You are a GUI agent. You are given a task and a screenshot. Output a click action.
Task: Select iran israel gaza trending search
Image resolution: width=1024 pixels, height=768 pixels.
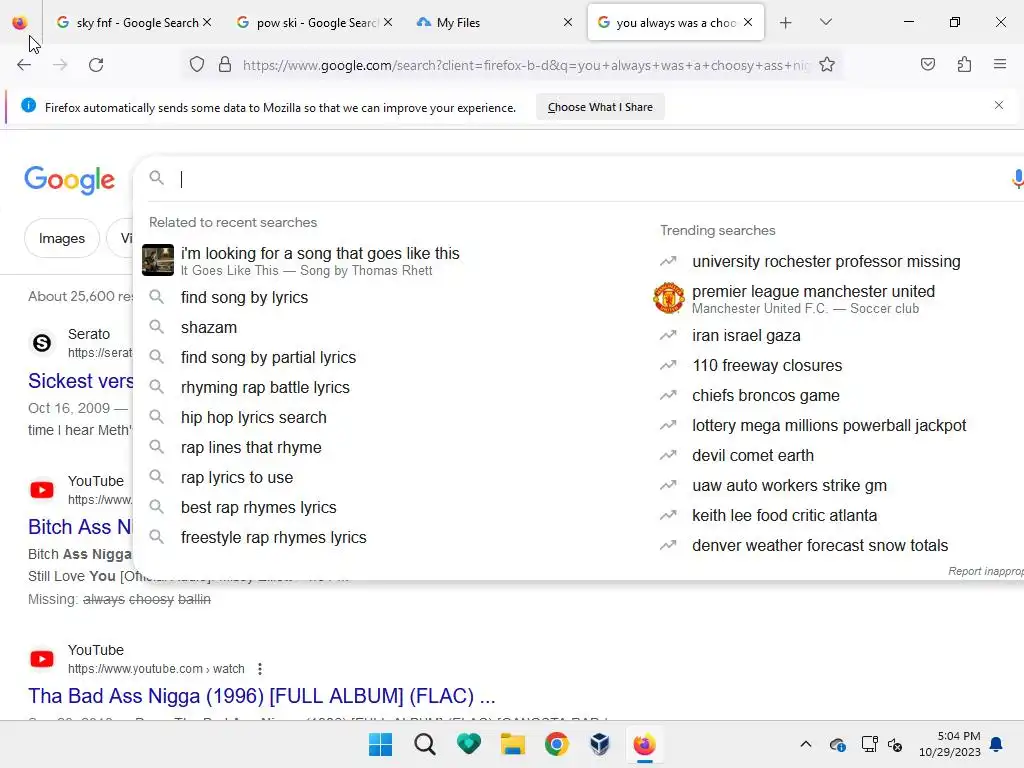pyautogui.click(x=746, y=336)
